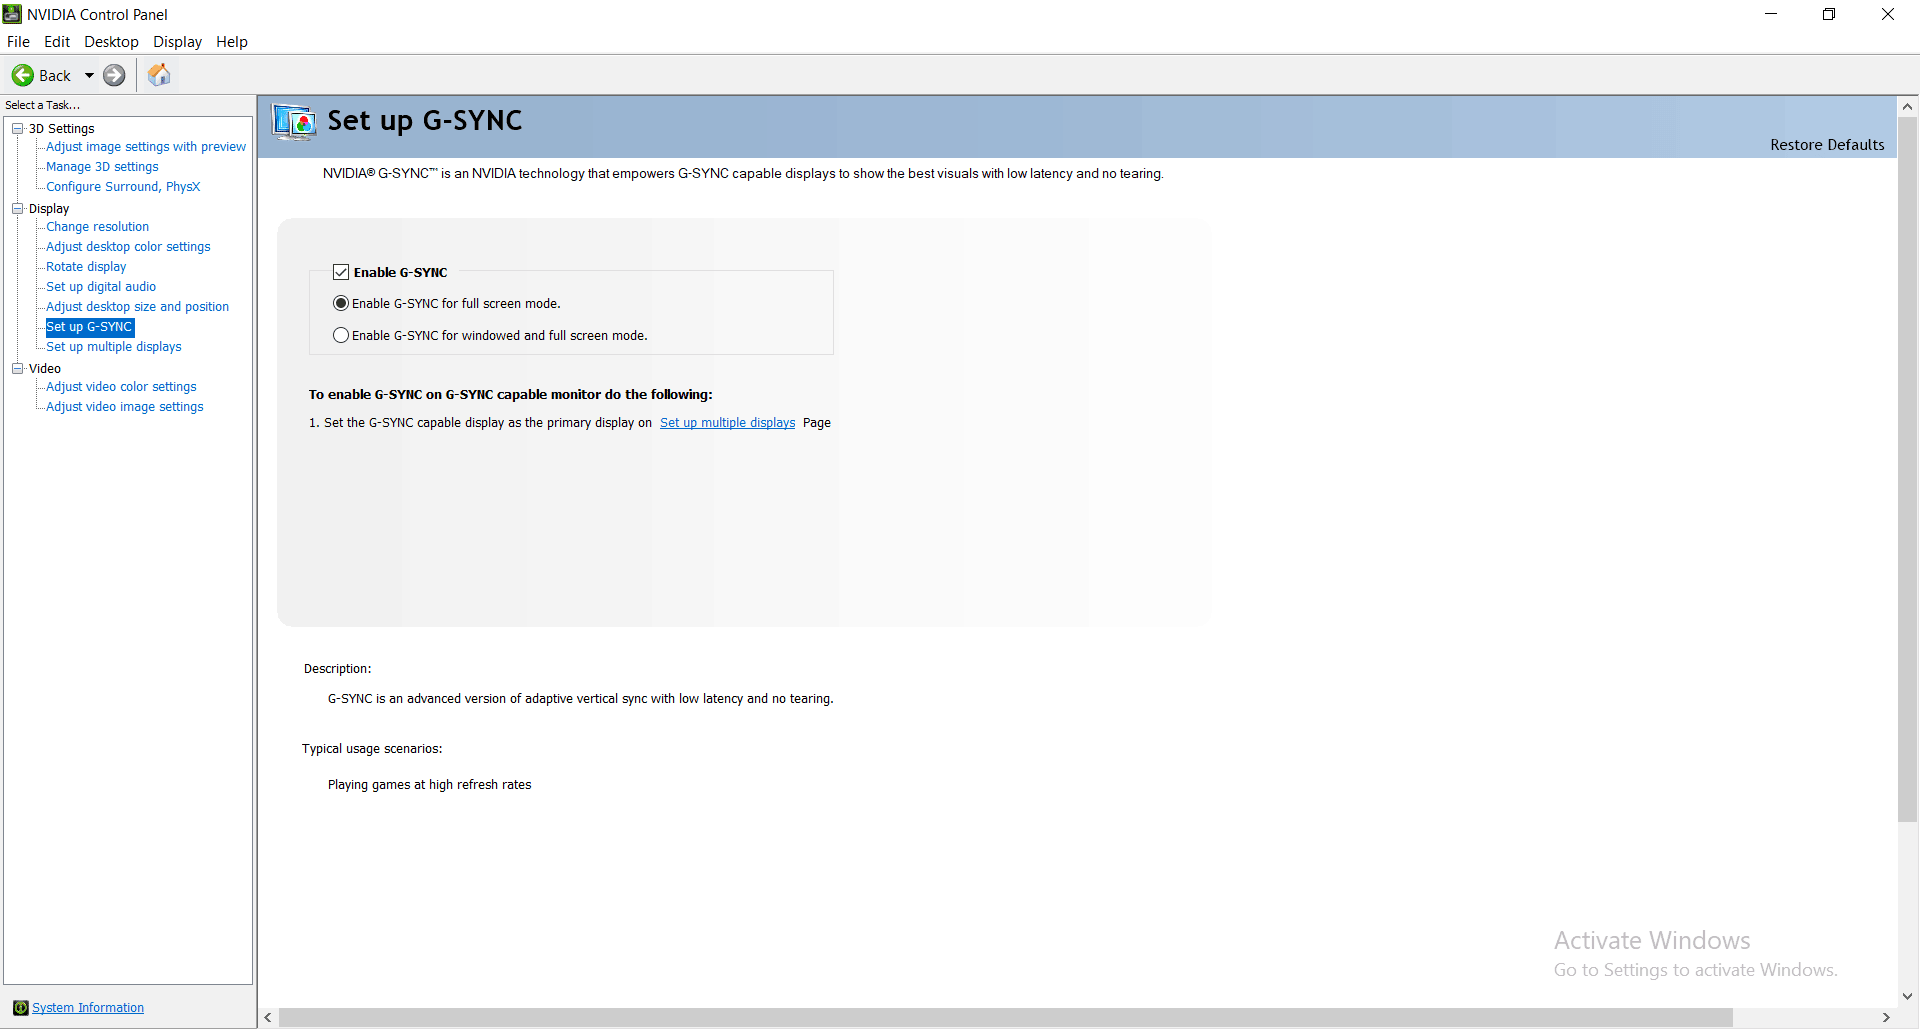Open Rotate display task
This screenshot has width=1920, height=1030.
pyautogui.click(x=86, y=267)
